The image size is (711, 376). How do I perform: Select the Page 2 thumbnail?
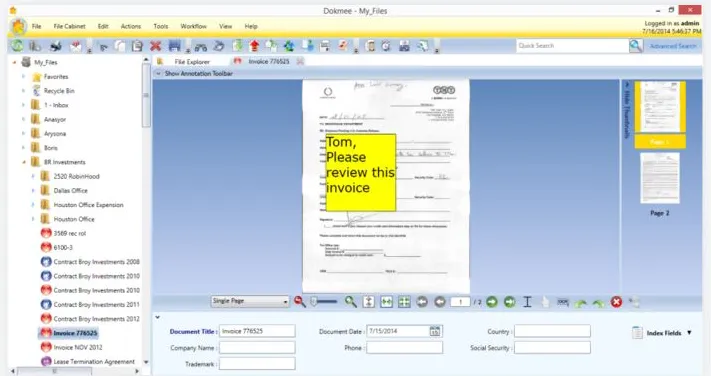[x=660, y=178]
